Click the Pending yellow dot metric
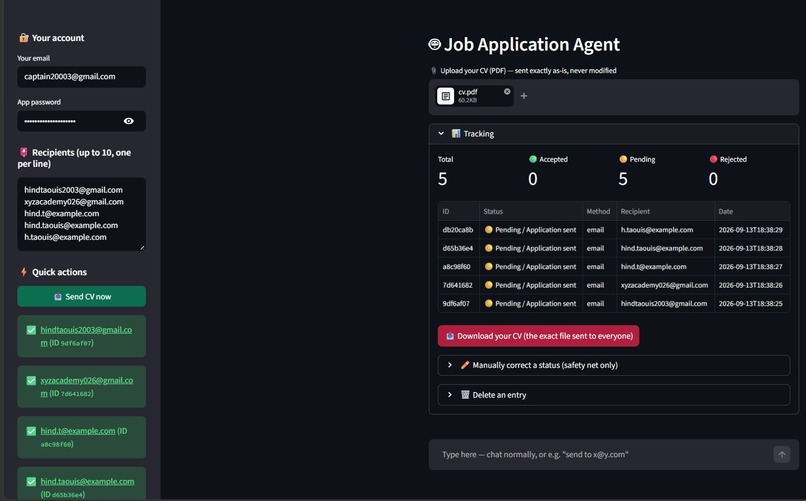Image resolution: width=806 pixels, height=501 pixels. (x=623, y=159)
